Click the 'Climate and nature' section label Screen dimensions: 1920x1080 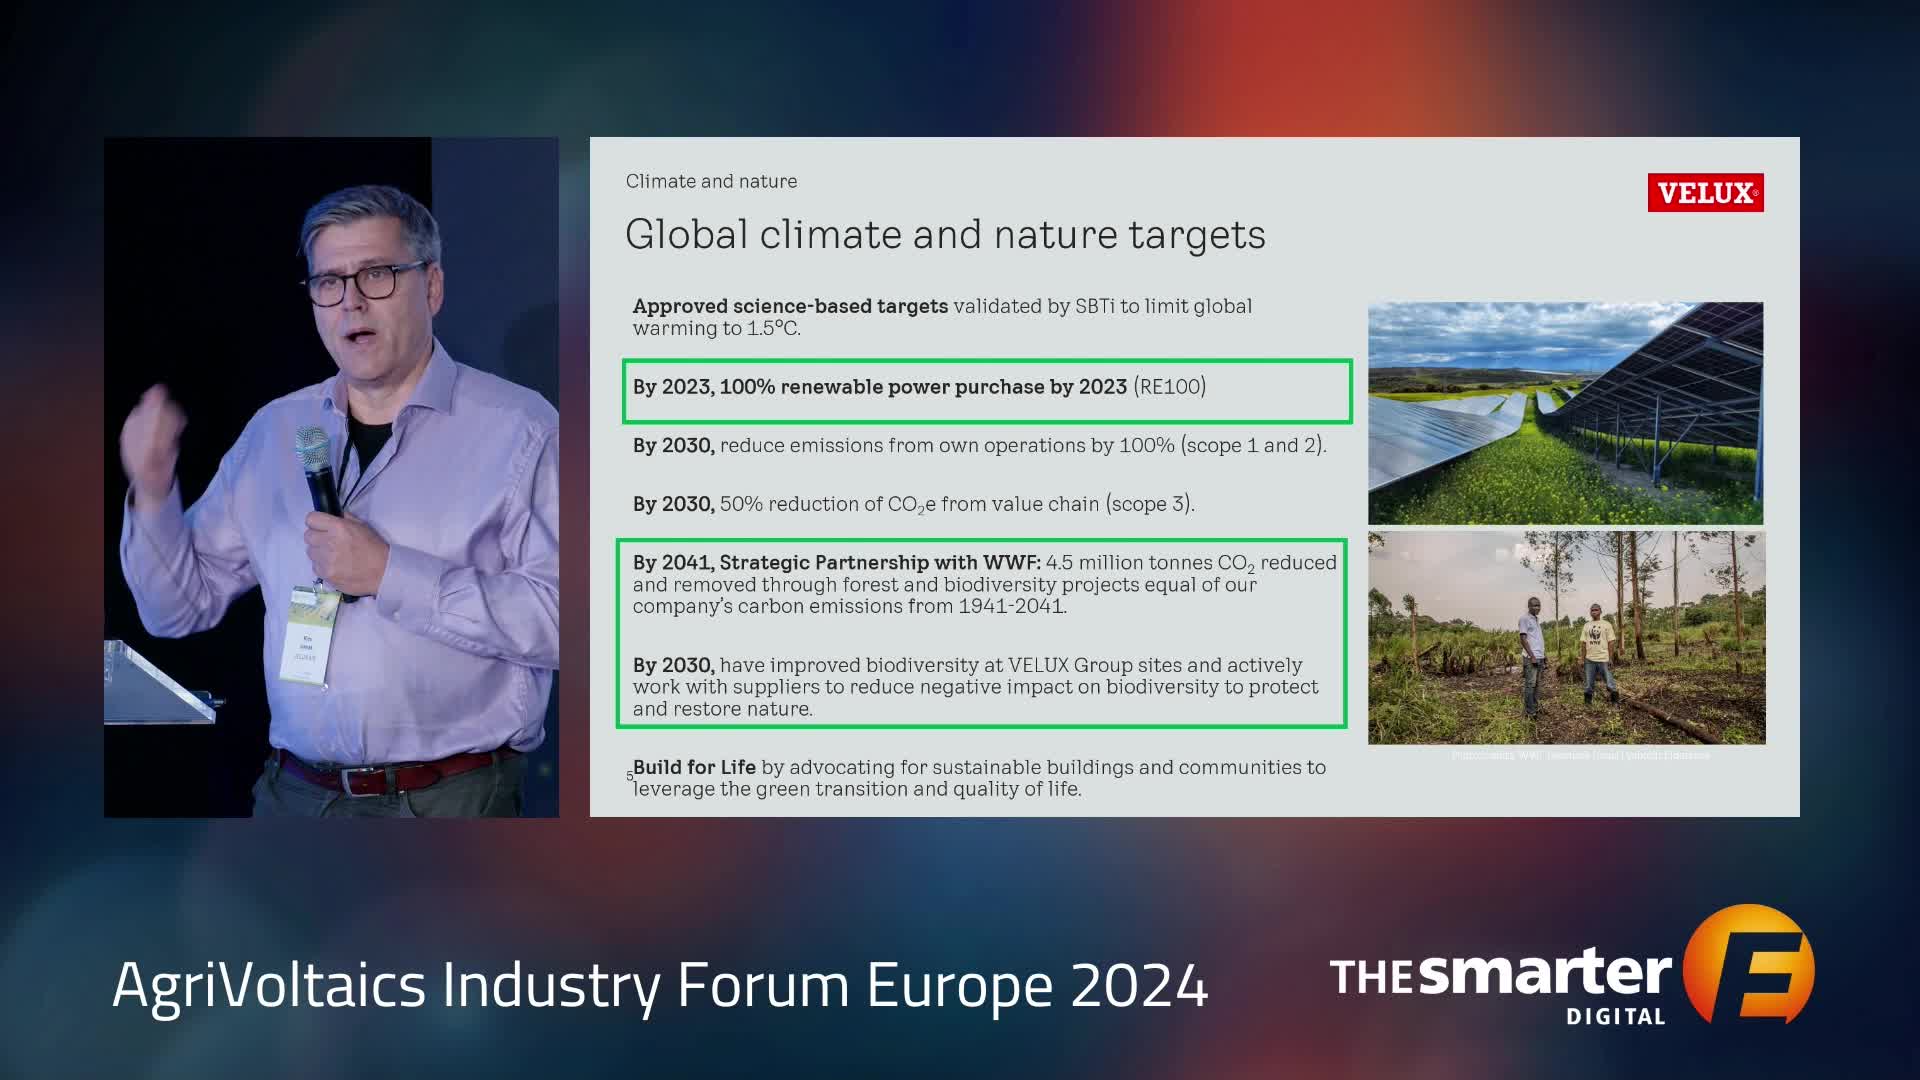(711, 181)
